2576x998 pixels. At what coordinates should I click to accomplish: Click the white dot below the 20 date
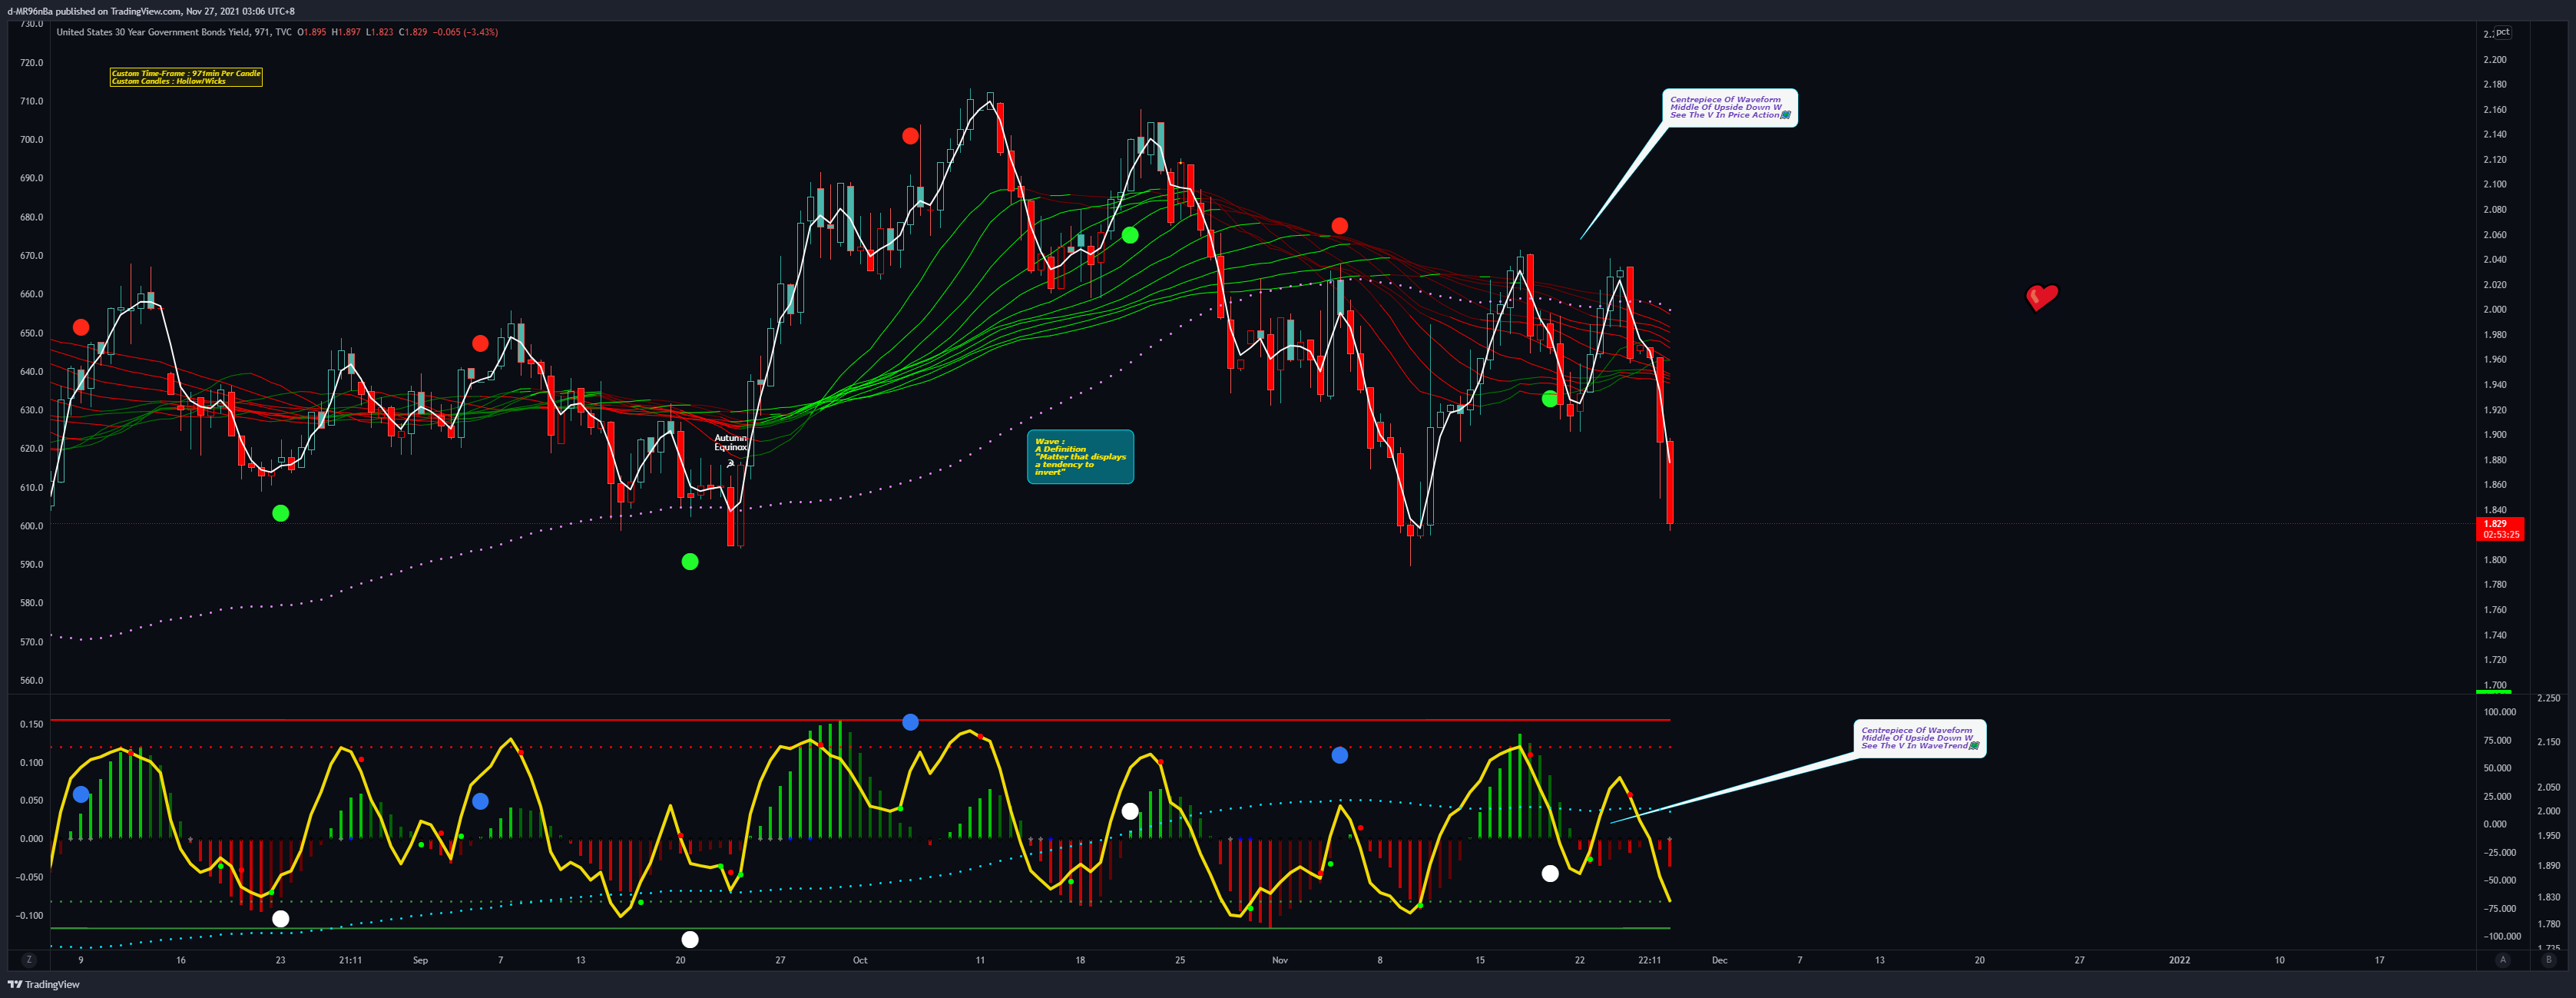click(690, 939)
